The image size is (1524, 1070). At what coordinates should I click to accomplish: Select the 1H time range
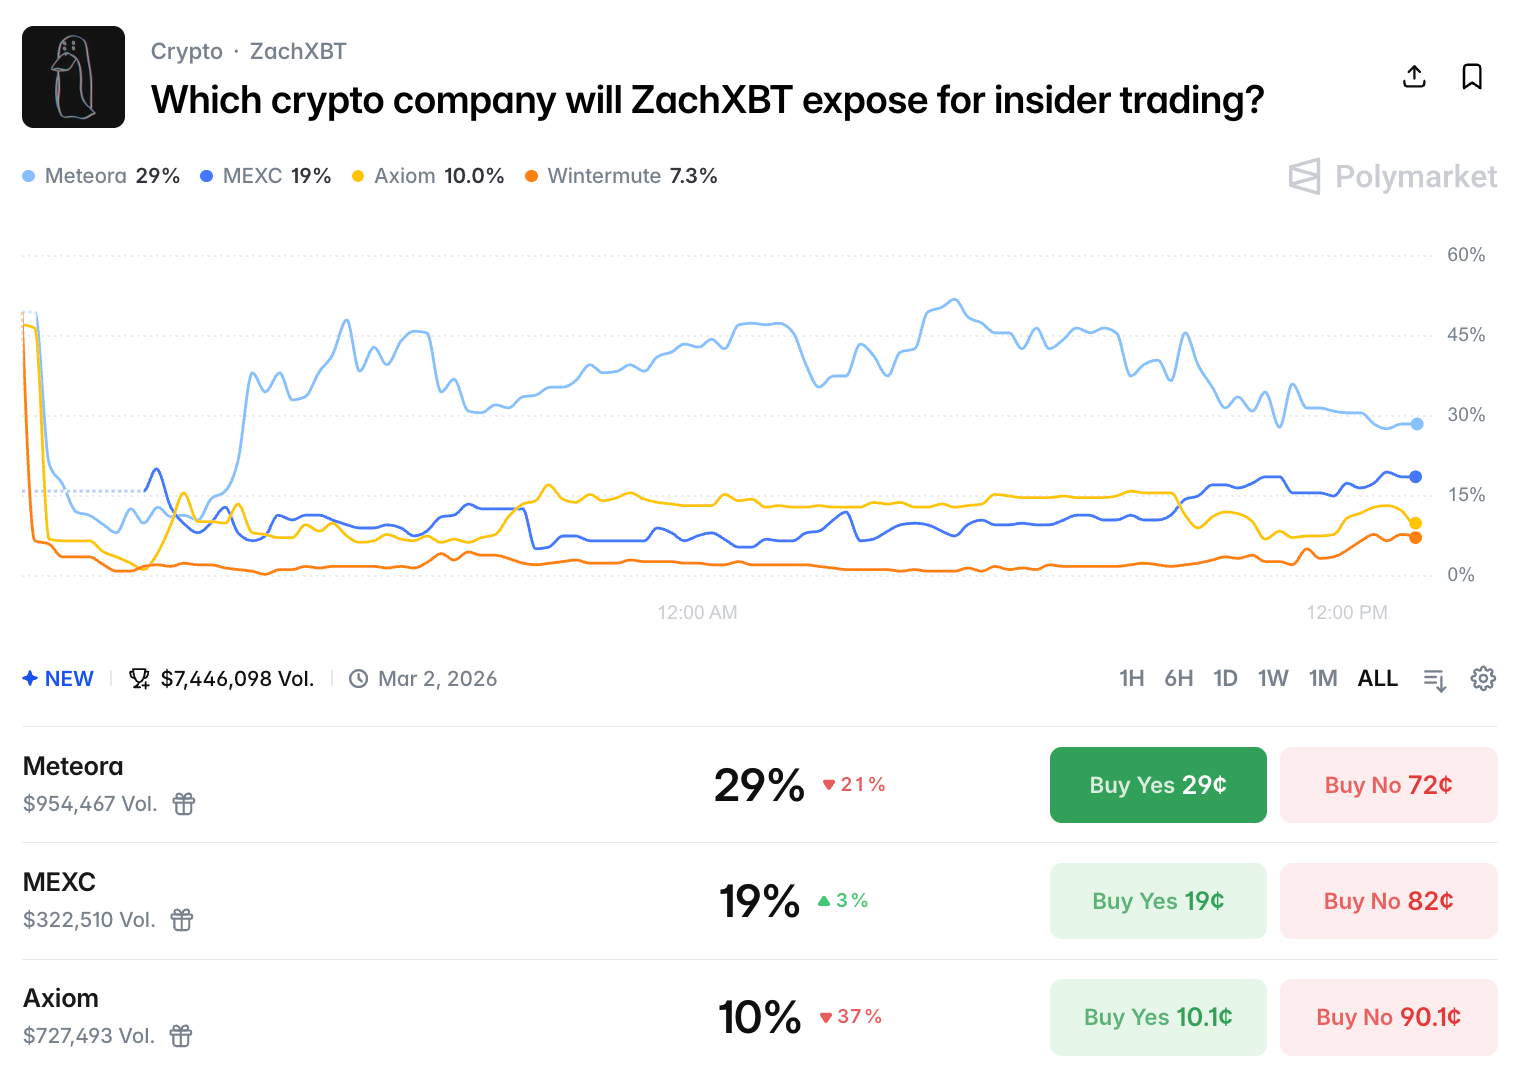1131,679
